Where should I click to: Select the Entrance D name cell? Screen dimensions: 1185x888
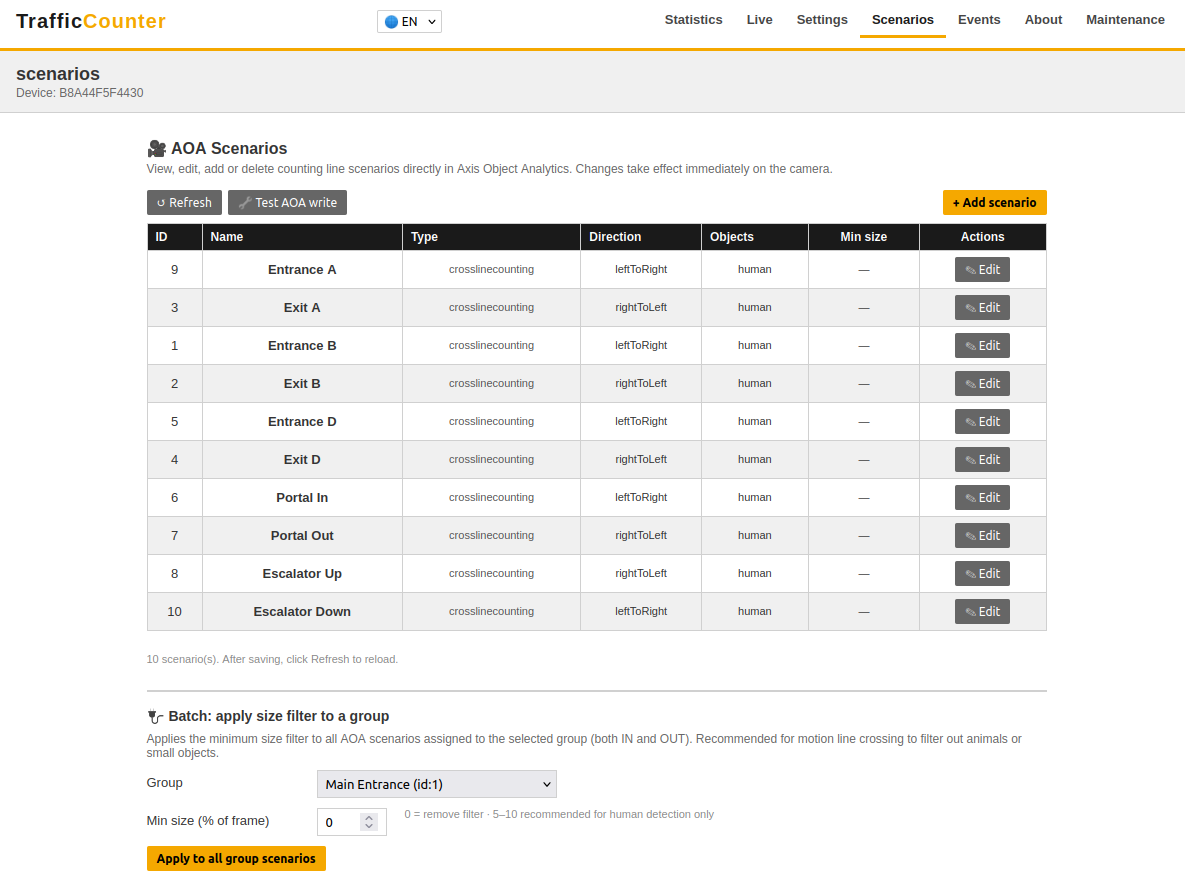pos(302,422)
